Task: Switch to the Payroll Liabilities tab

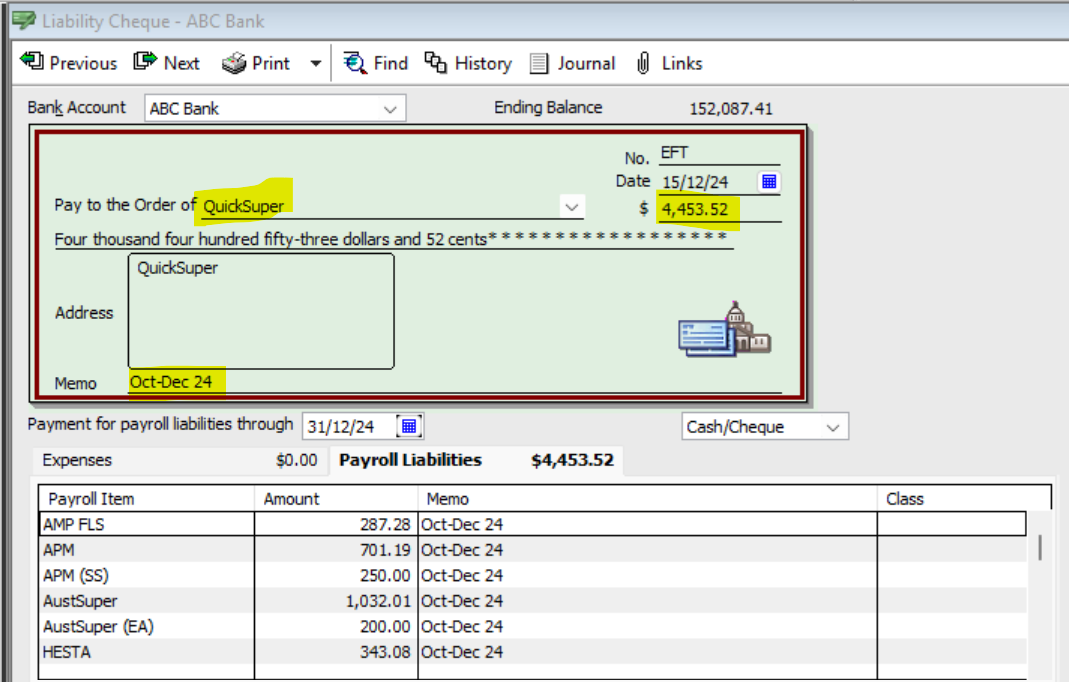Action: [x=477, y=460]
